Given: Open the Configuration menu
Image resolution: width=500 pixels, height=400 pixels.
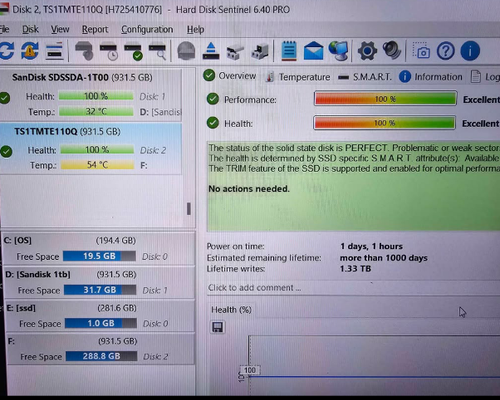Looking at the screenshot, I should coord(147,29).
